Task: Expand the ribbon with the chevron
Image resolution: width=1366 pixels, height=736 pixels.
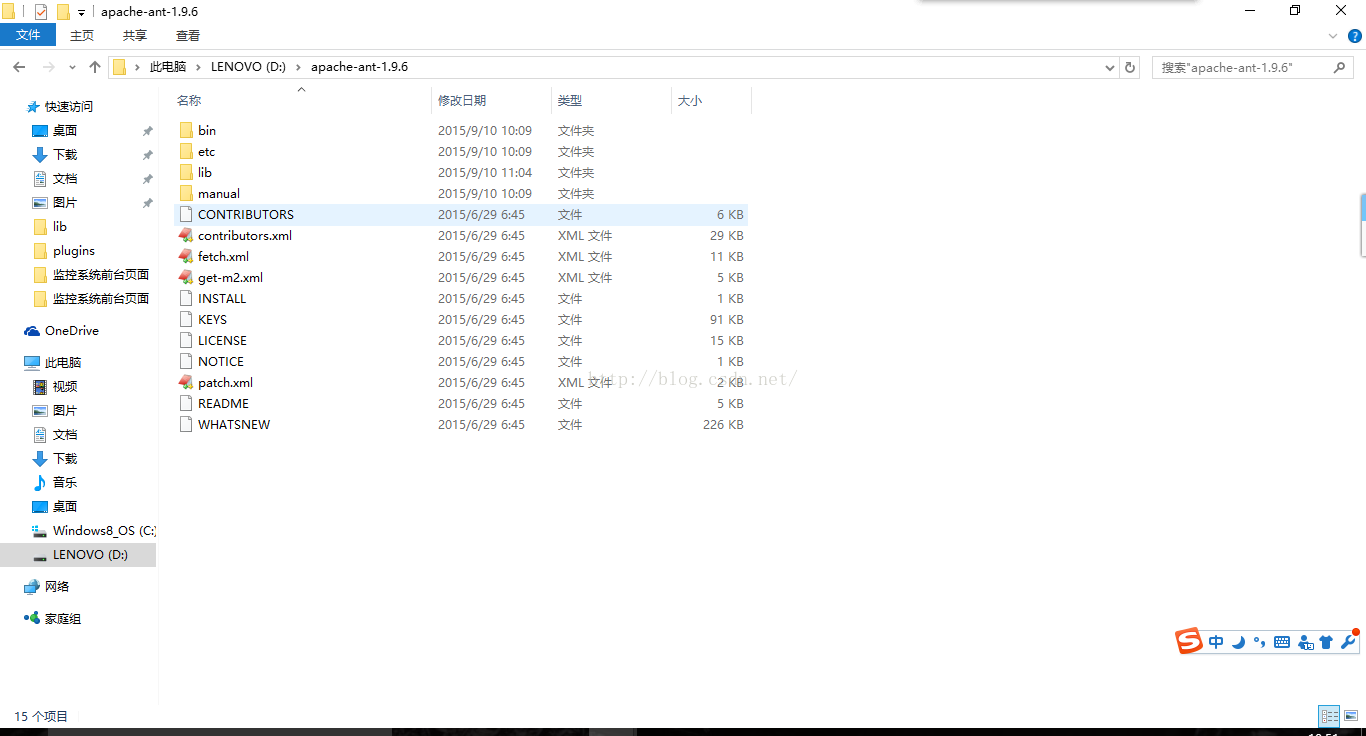Action: [x=1333, y=35]
